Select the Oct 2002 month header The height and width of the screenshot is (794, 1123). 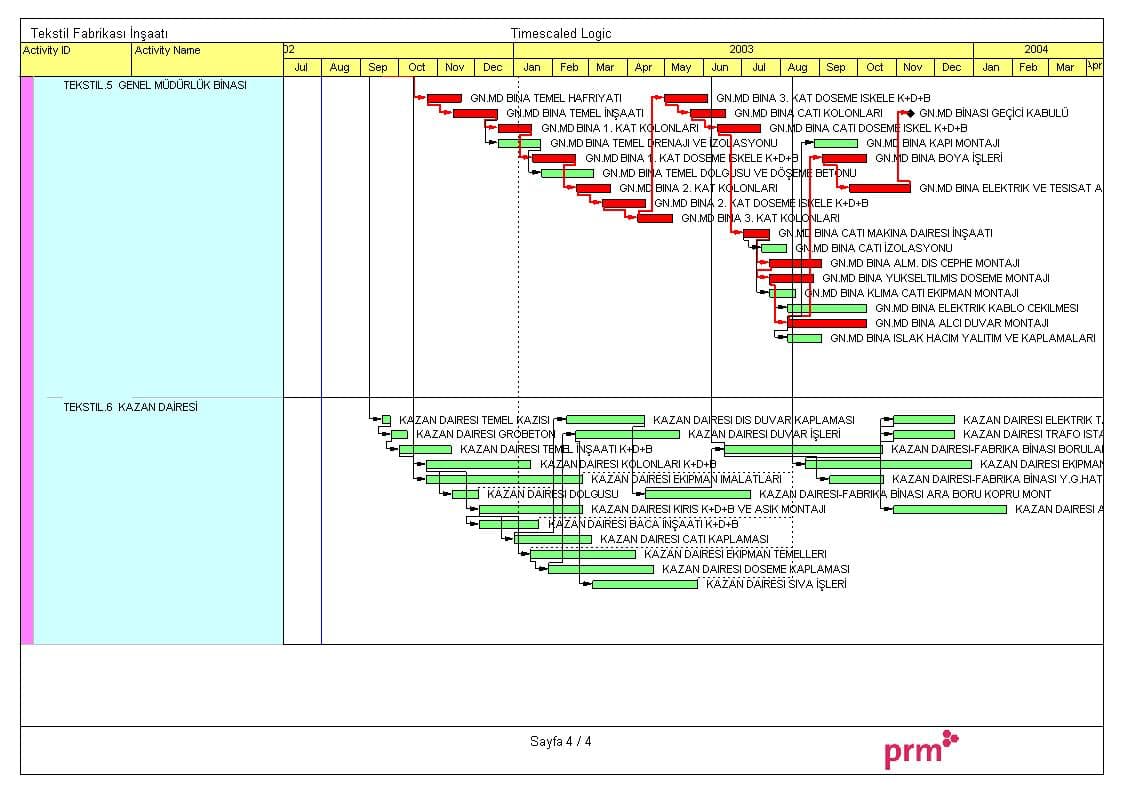[x=416, y=67]
